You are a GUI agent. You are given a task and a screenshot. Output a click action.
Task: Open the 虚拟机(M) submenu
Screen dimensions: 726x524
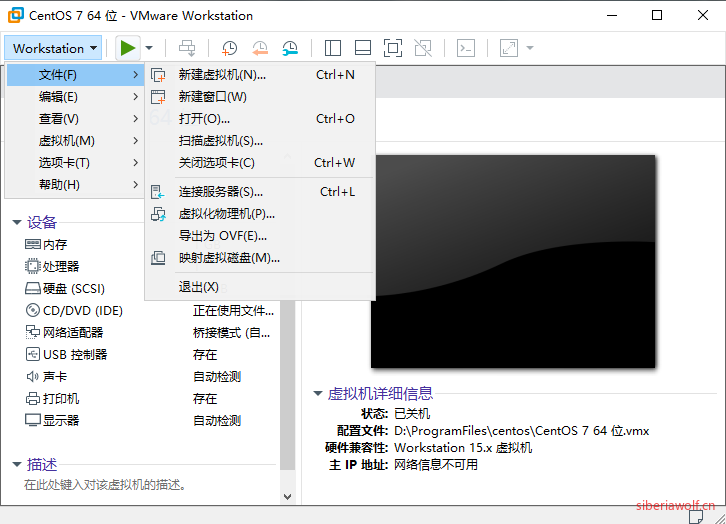click(x=75, y=141)
